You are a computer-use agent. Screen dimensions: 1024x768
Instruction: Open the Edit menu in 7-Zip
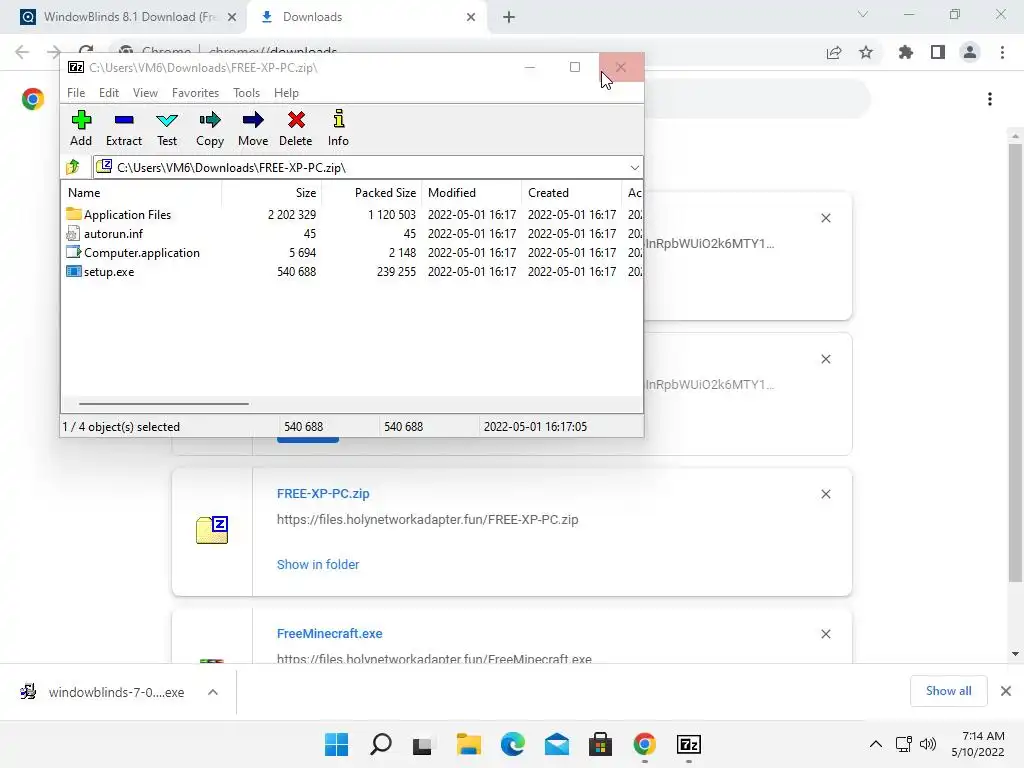(x=108, y=93)
